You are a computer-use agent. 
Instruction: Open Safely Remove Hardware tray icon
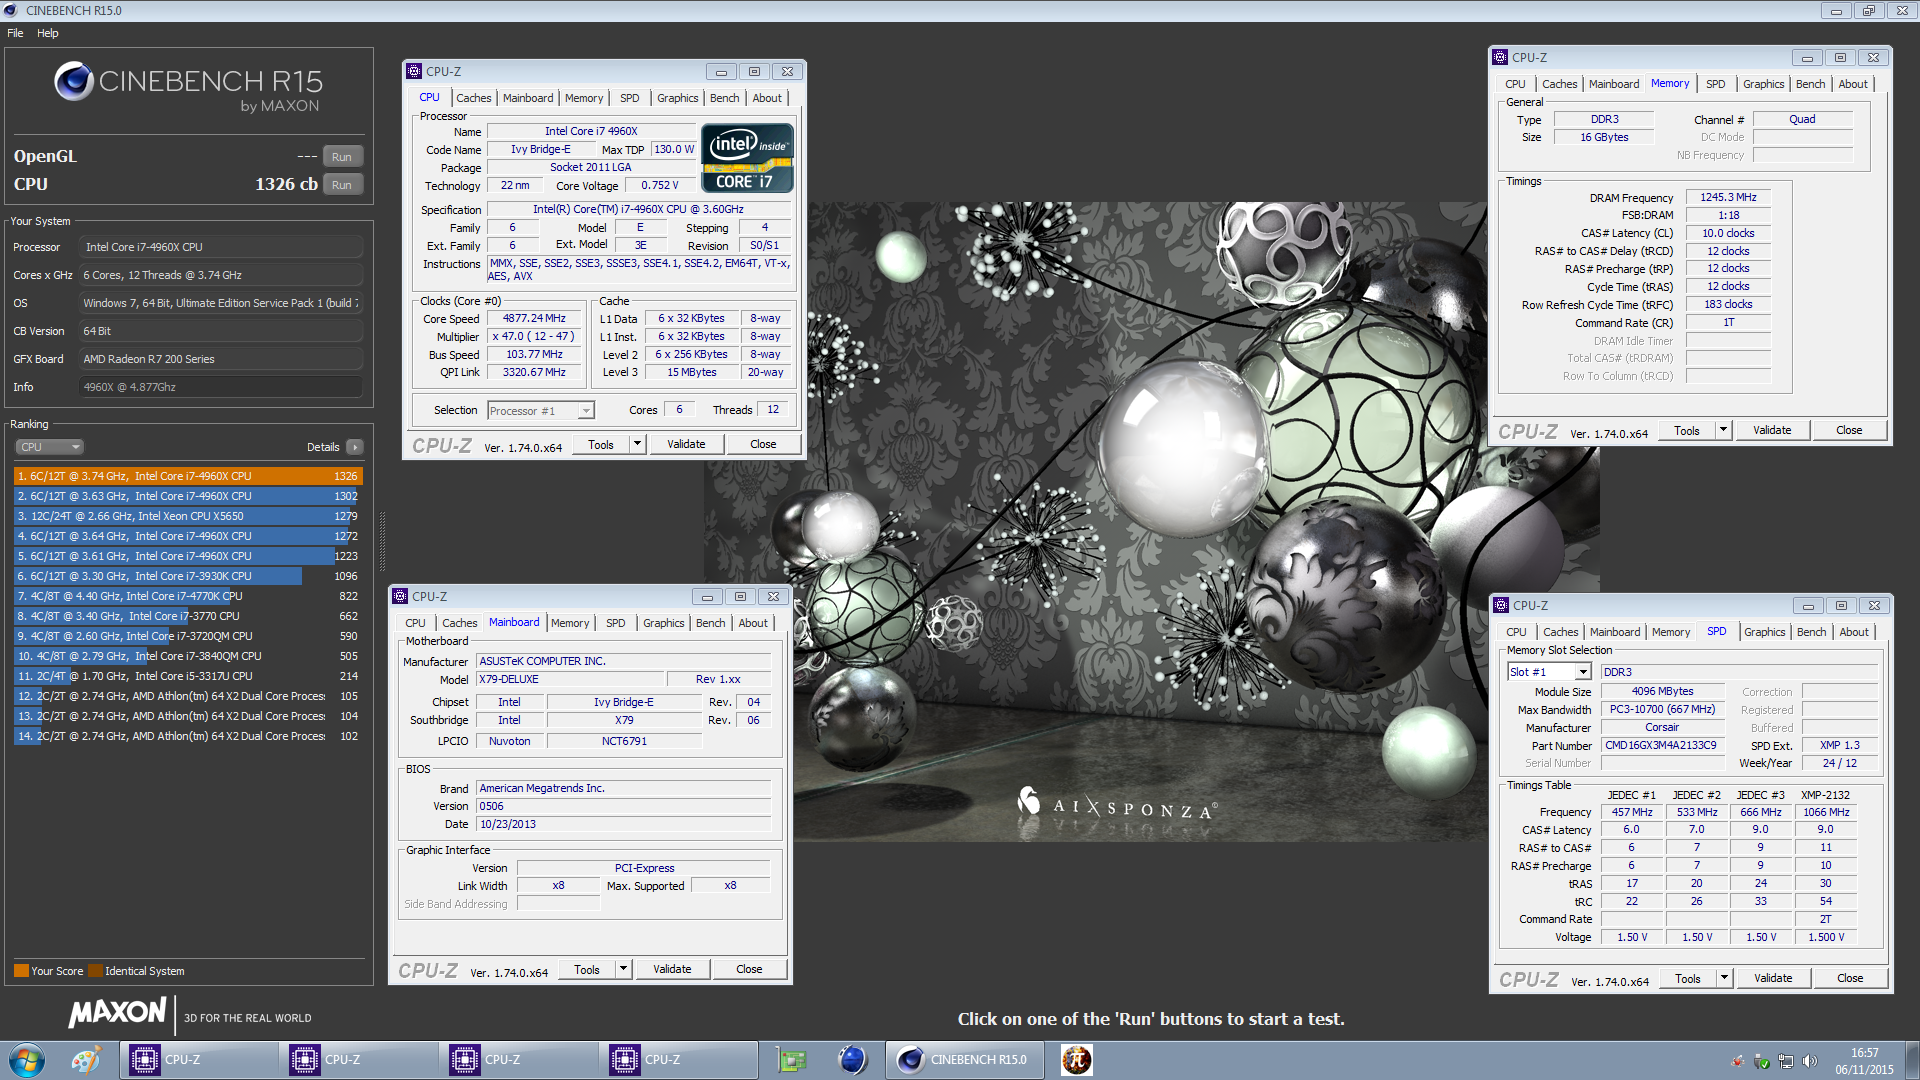tap(1762, 1061)
